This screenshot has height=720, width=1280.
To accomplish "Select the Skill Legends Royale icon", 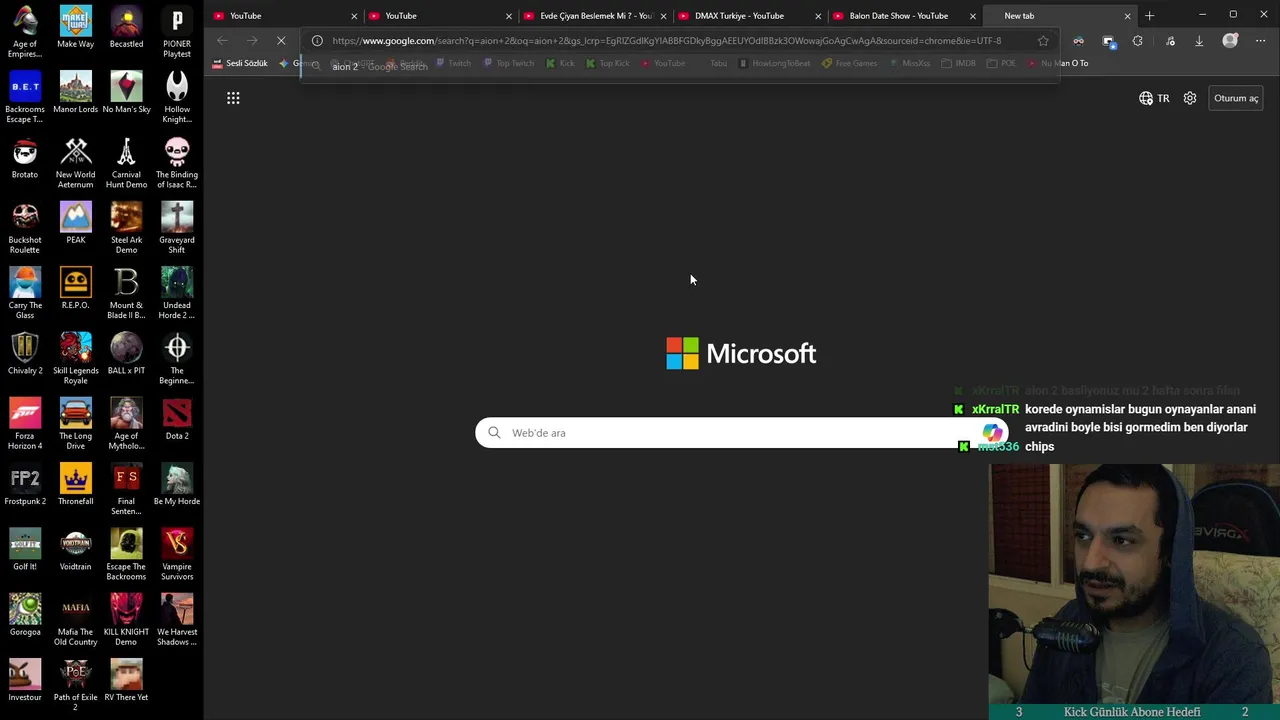I will pos(75,358).
